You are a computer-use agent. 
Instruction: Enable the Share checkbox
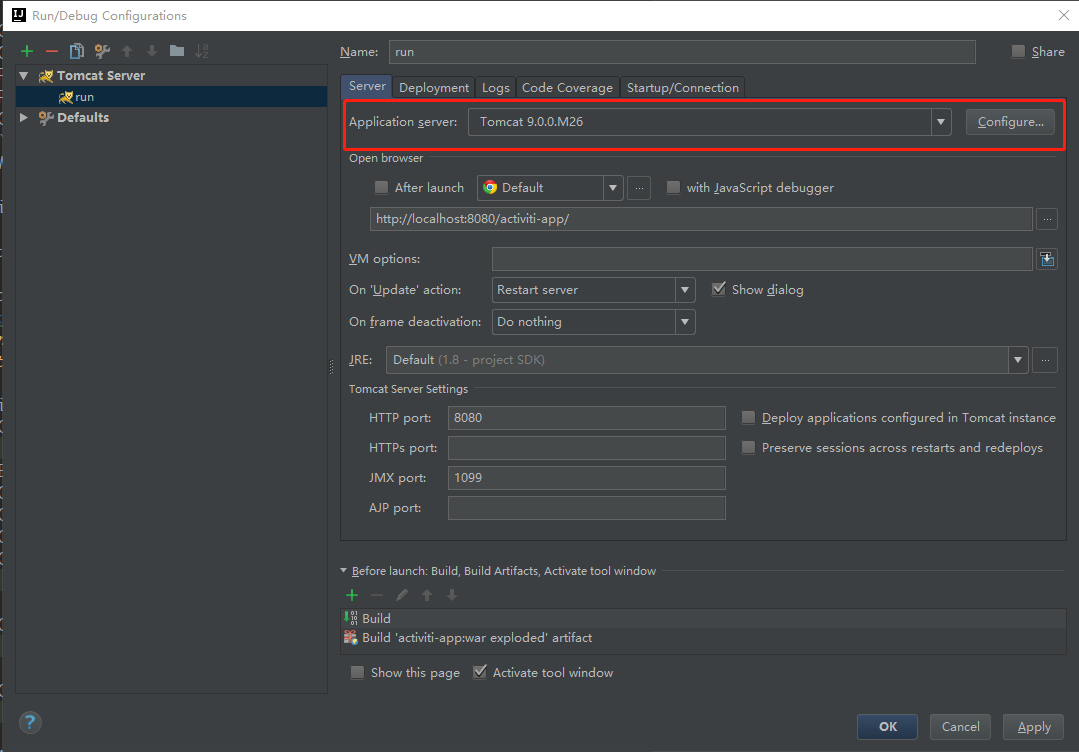tap(1018, 52)
